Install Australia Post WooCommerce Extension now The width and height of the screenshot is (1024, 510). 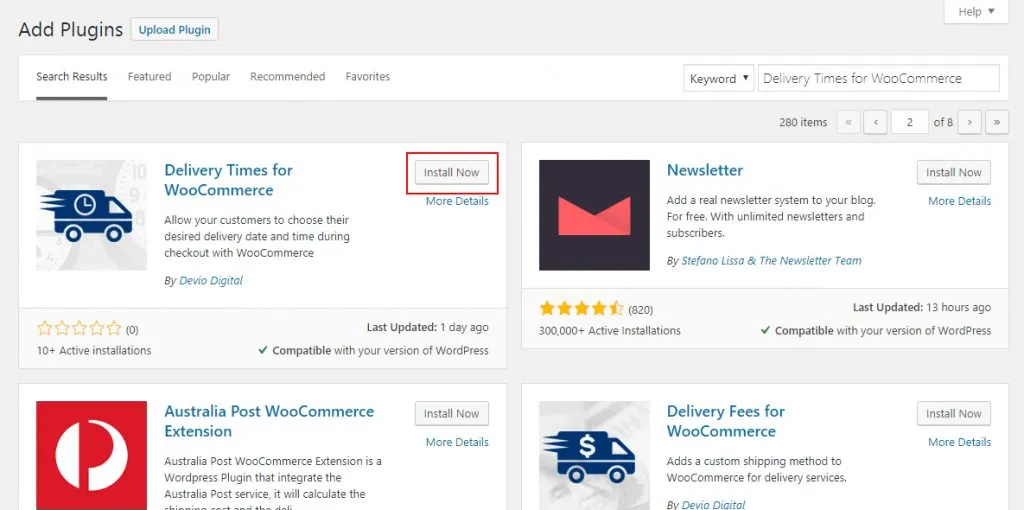pos(451,413)
